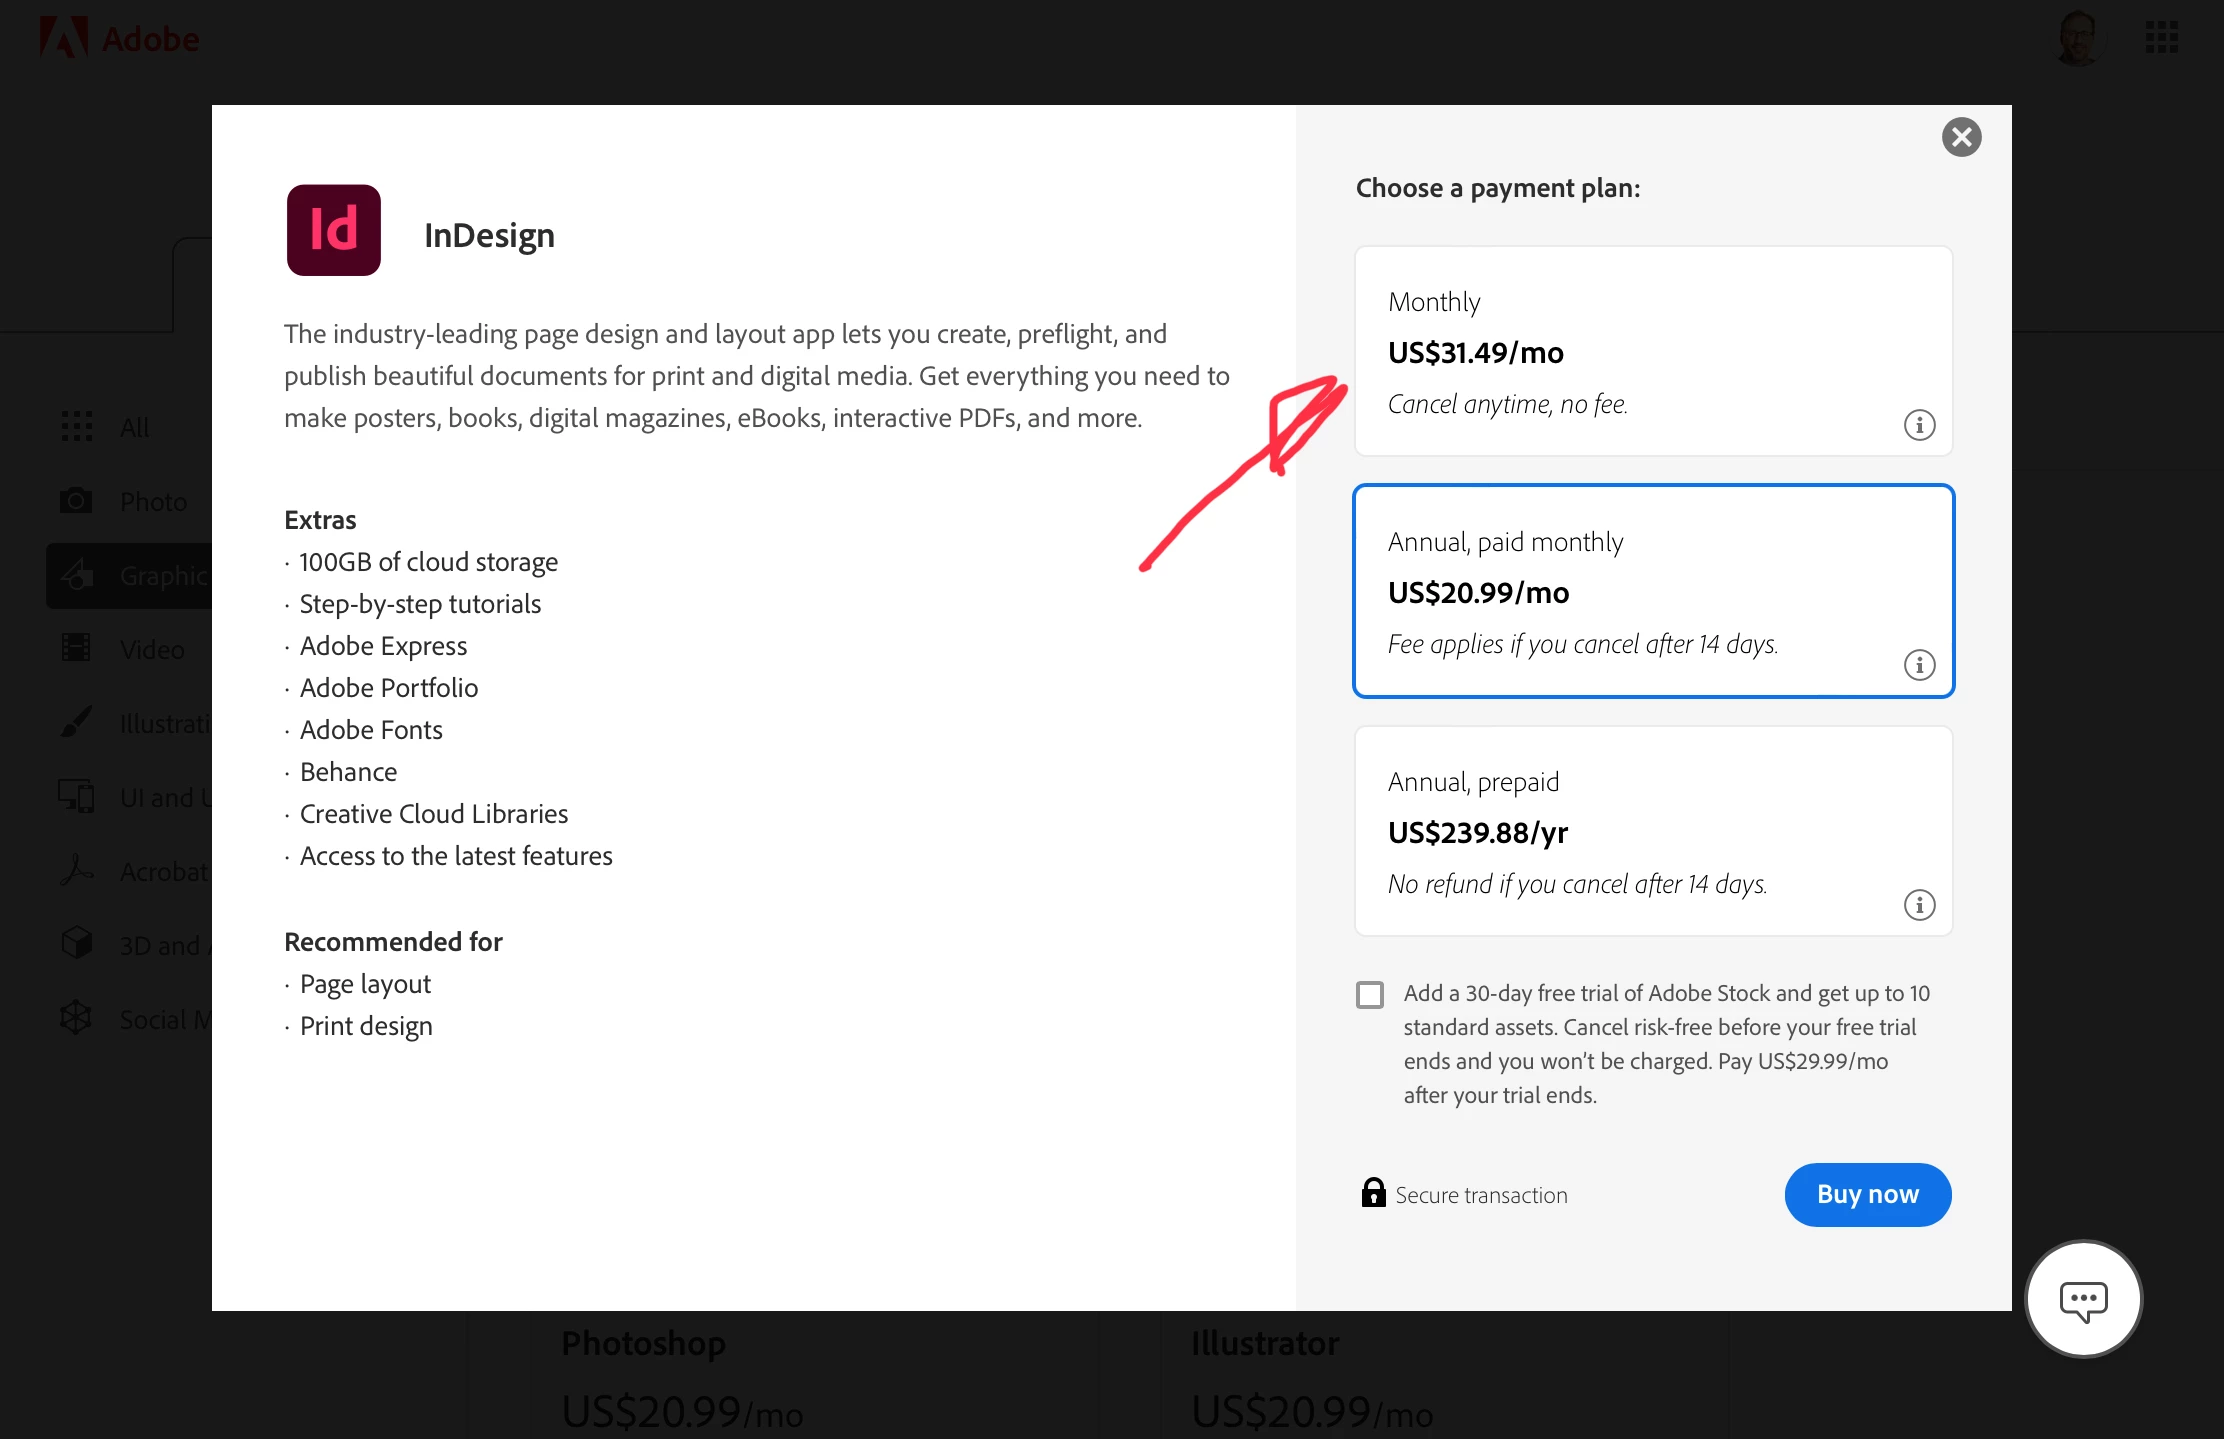Enable the Adobe Stock free trial checkbox
Viewport: 2224px width, 1439px height.
click(1370, 994)
